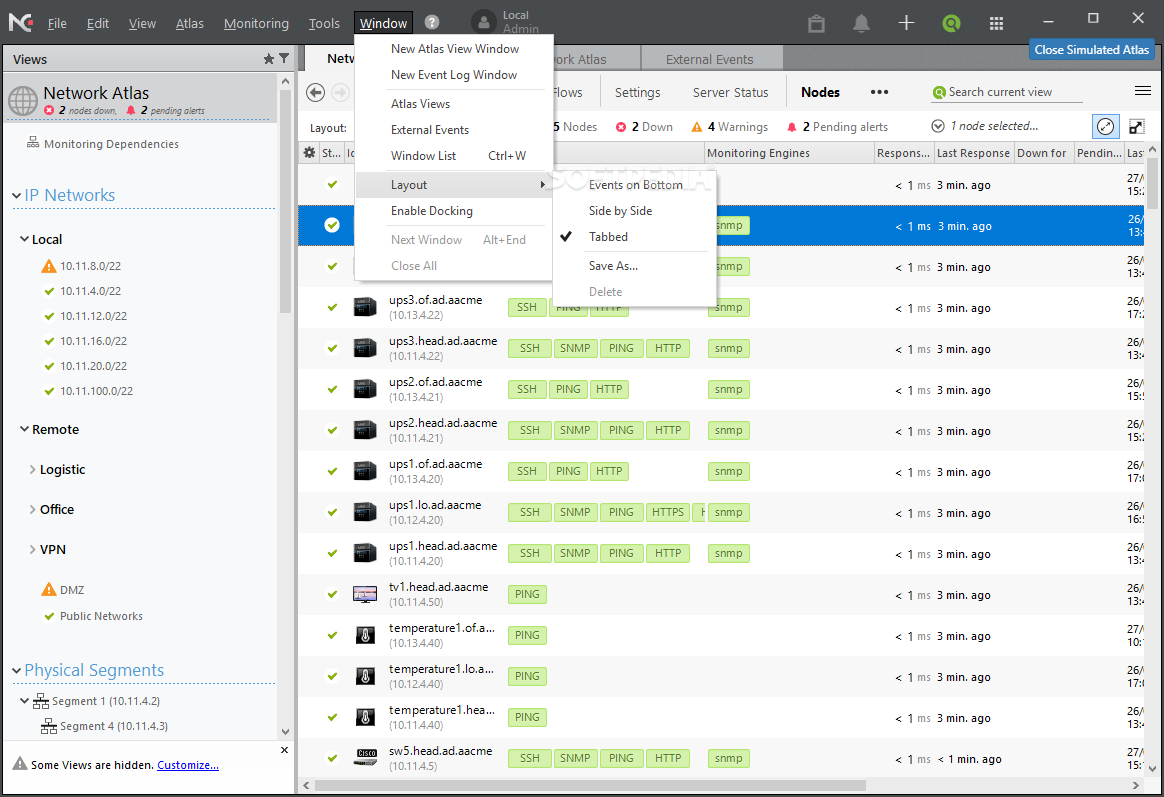The image size is (1164, 797).
Task: Choose New Event Log Window
Action: [454, 75]
